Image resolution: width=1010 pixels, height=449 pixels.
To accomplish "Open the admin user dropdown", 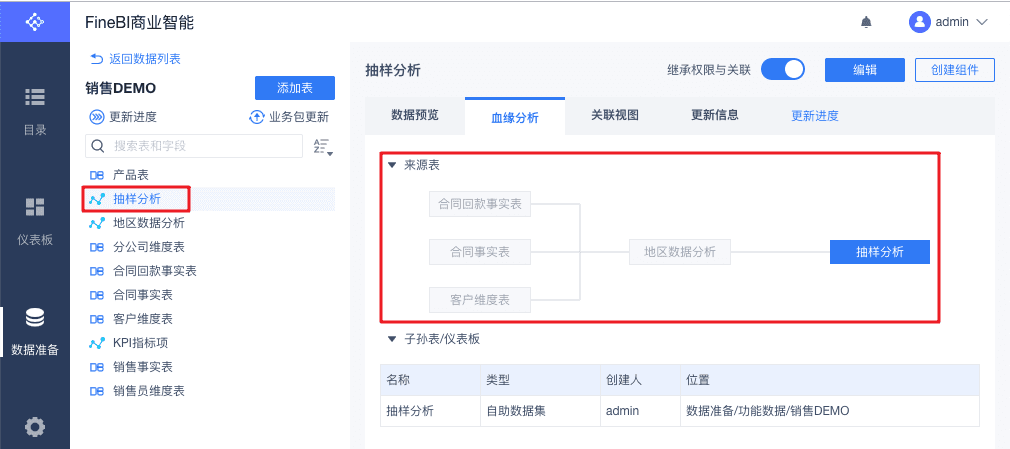I will pos(948,22).
